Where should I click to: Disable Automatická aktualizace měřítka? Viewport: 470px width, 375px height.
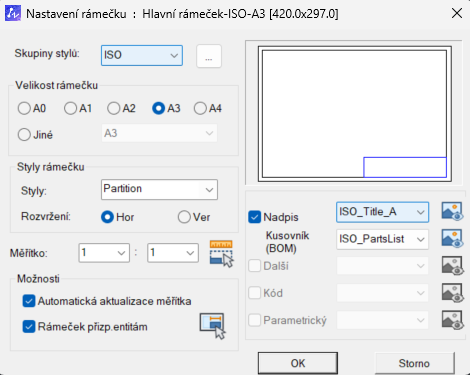tap(29, 301)
